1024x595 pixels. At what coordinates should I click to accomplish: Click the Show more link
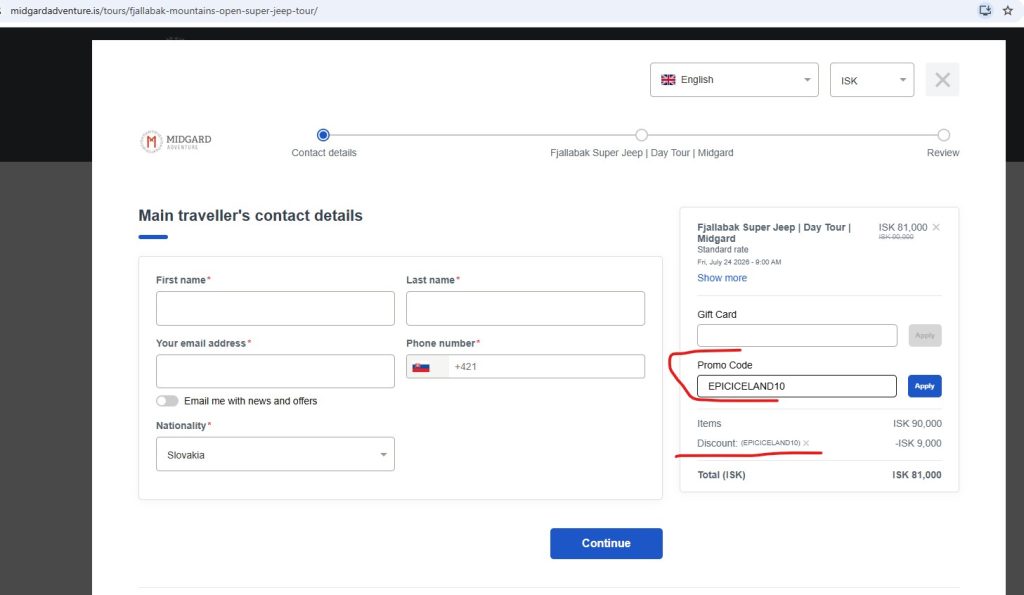pyautogui.click(x=722, y=278)
